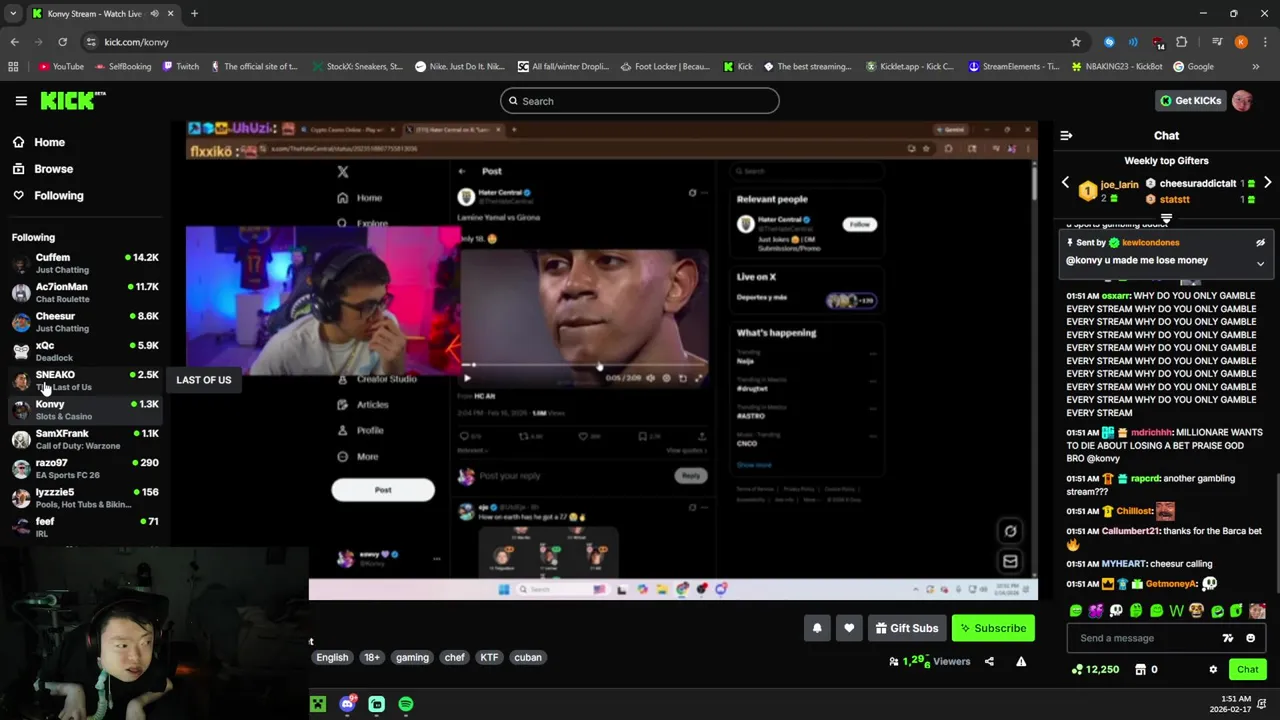
Task: Open the browser tab search dropdown
Action: coord(13,14)
